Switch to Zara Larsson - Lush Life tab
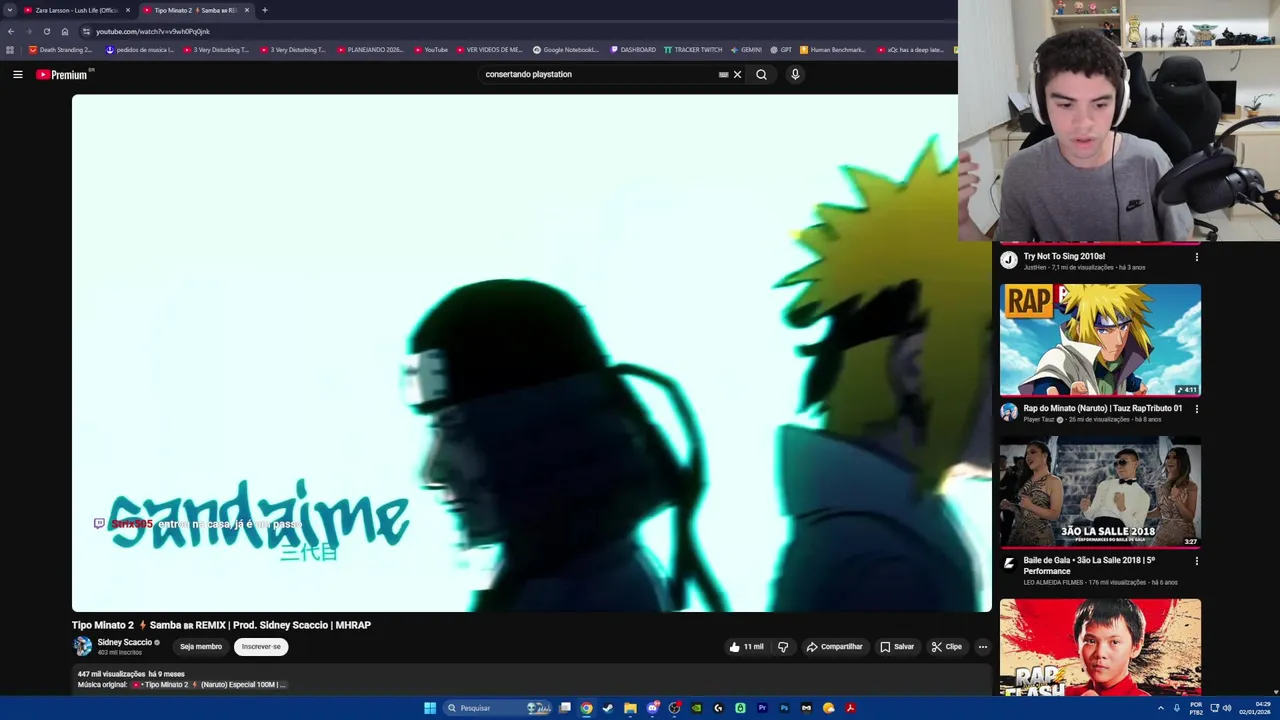This screenshot has height=720, width=1280. pyautogui.click(x=75, y=10)
